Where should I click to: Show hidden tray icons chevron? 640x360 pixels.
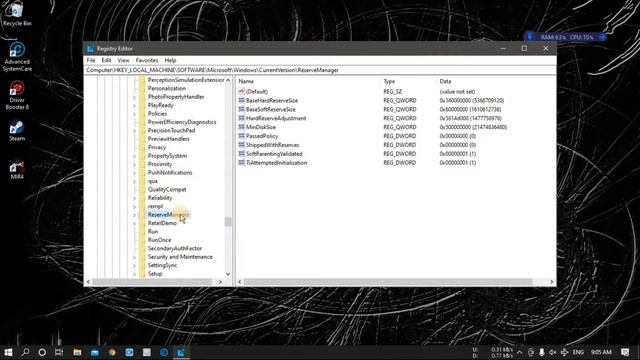(x=519, y=352)
